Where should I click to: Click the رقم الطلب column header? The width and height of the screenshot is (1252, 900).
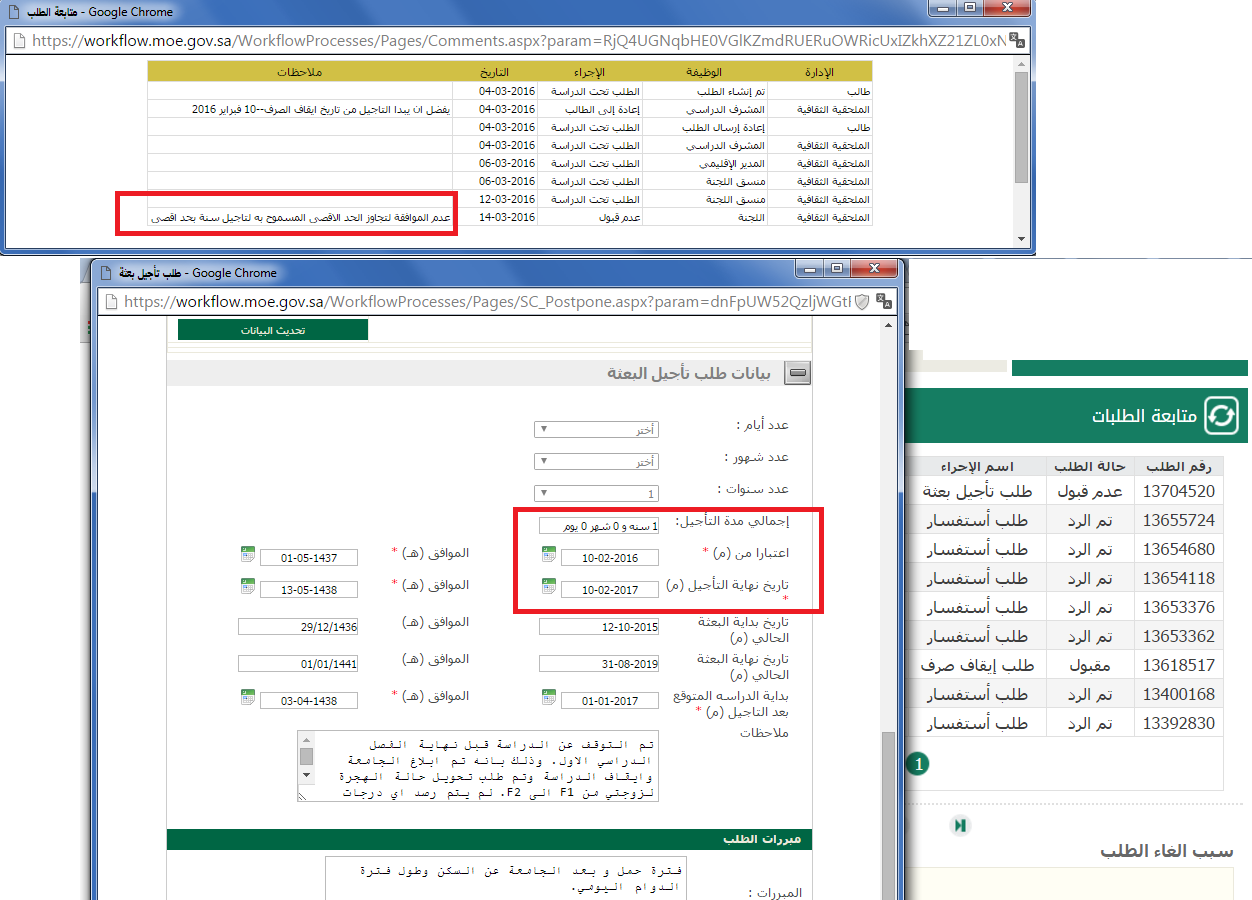click(x=1178, y=467)
